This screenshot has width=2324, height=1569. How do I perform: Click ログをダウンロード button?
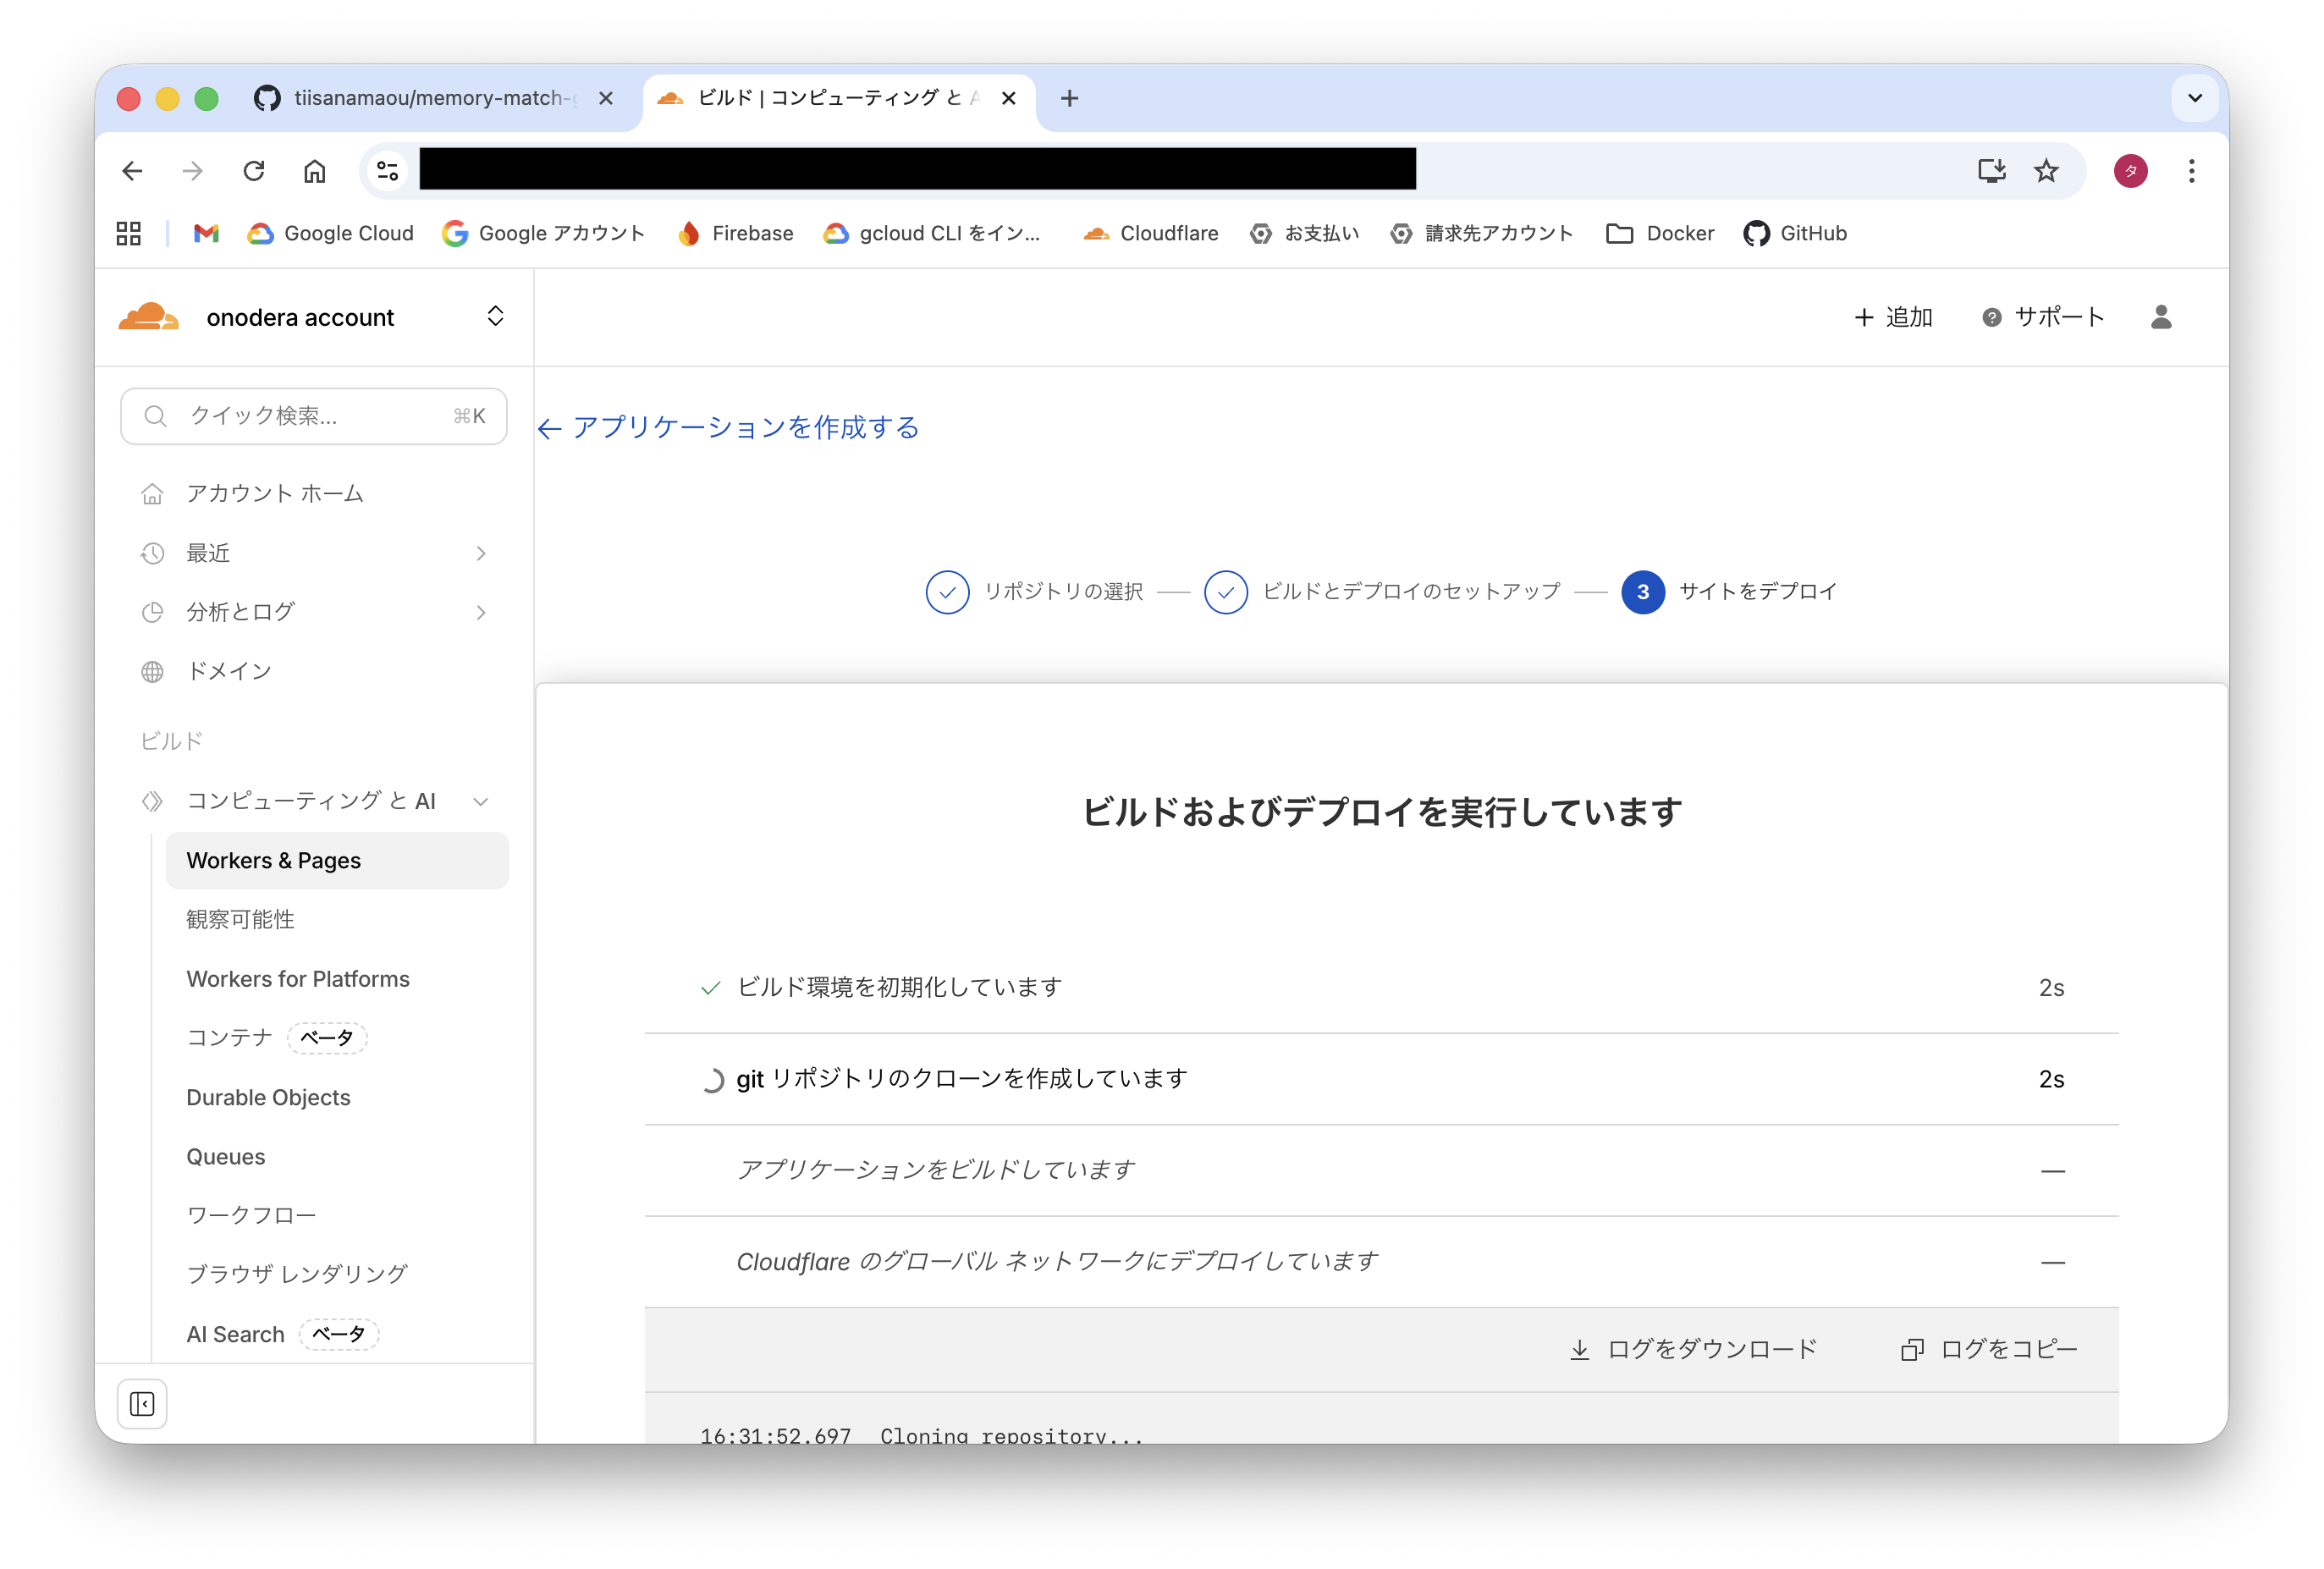1694,1349
